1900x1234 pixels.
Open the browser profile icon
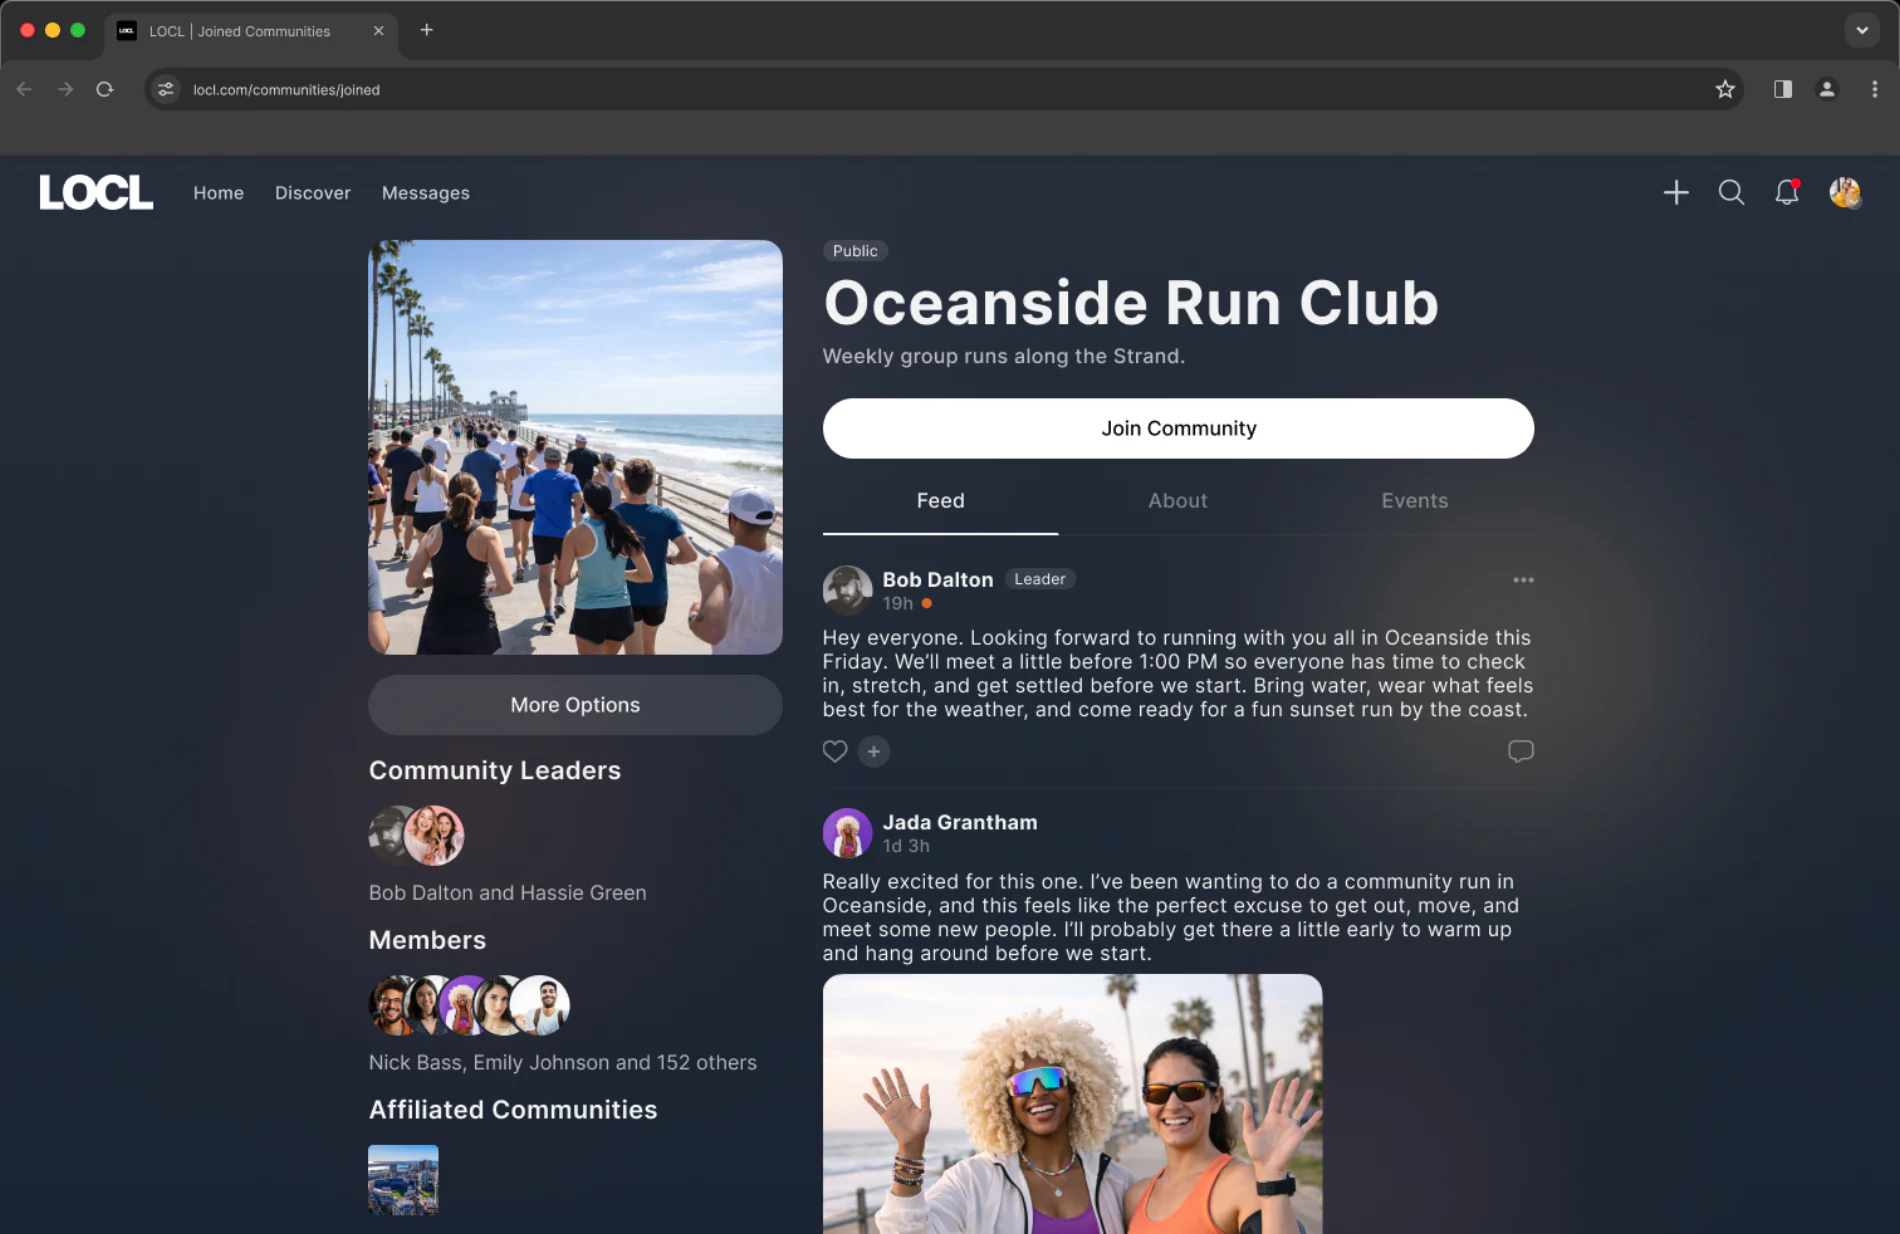(1827, 89)
